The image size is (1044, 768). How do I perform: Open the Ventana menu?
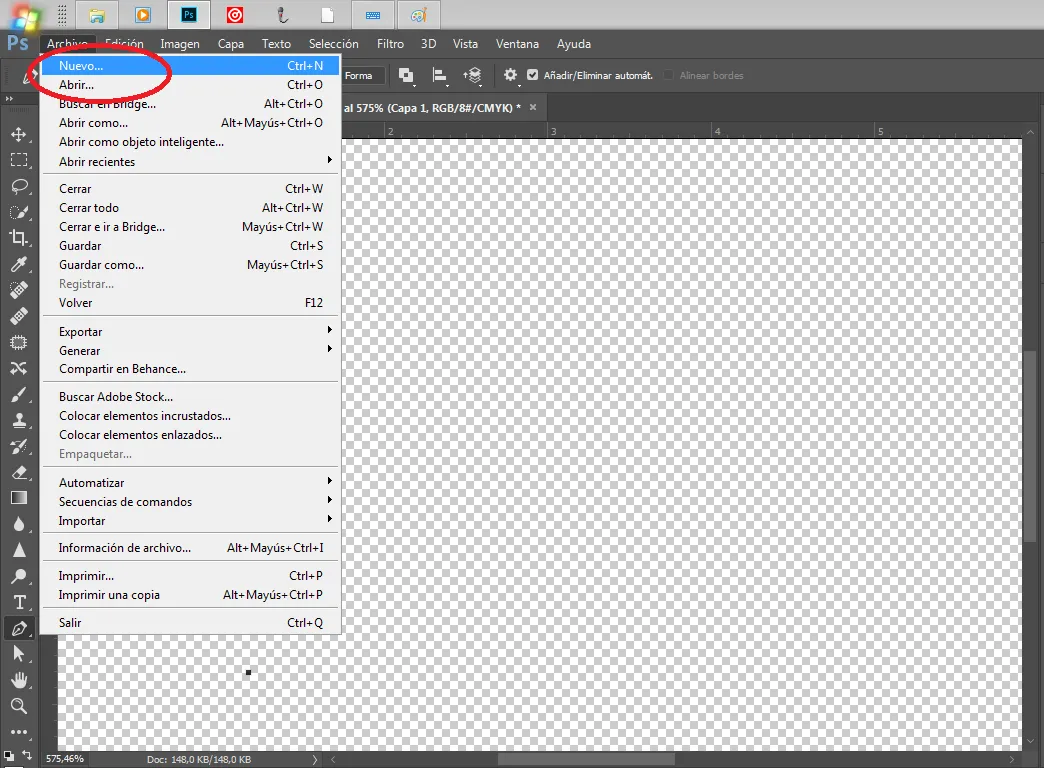(x=517, y=44)
